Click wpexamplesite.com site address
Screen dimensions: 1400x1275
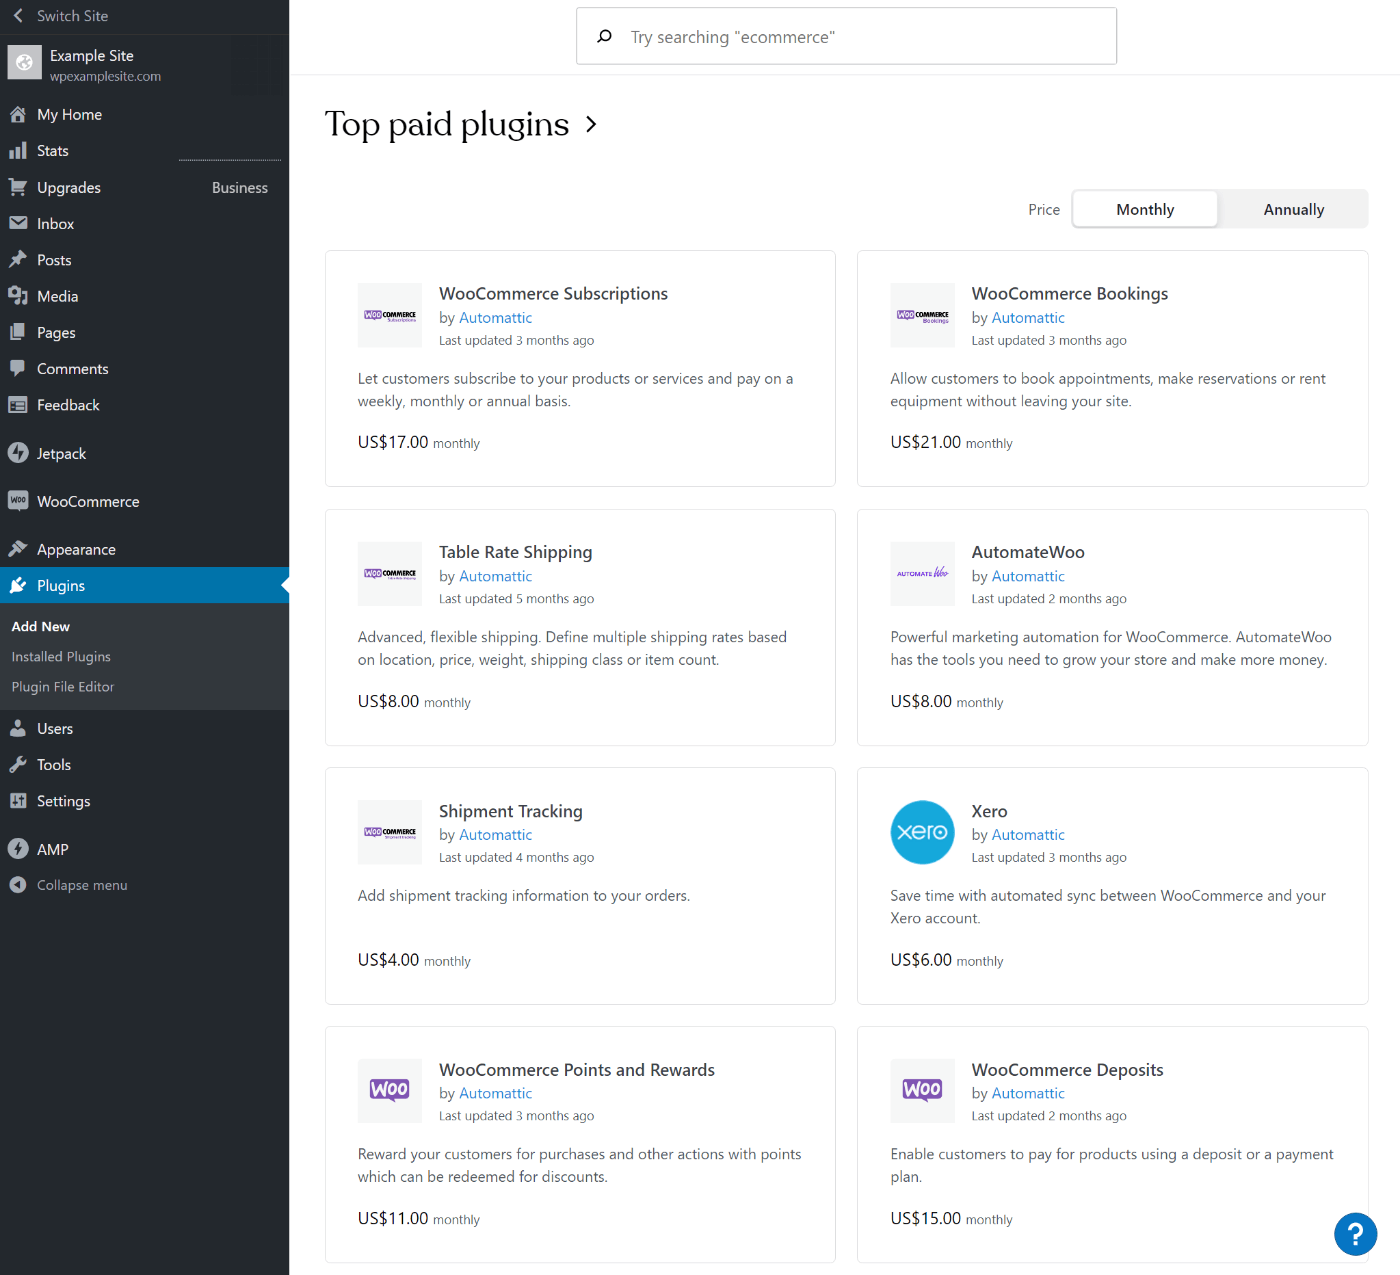(105, 77)
